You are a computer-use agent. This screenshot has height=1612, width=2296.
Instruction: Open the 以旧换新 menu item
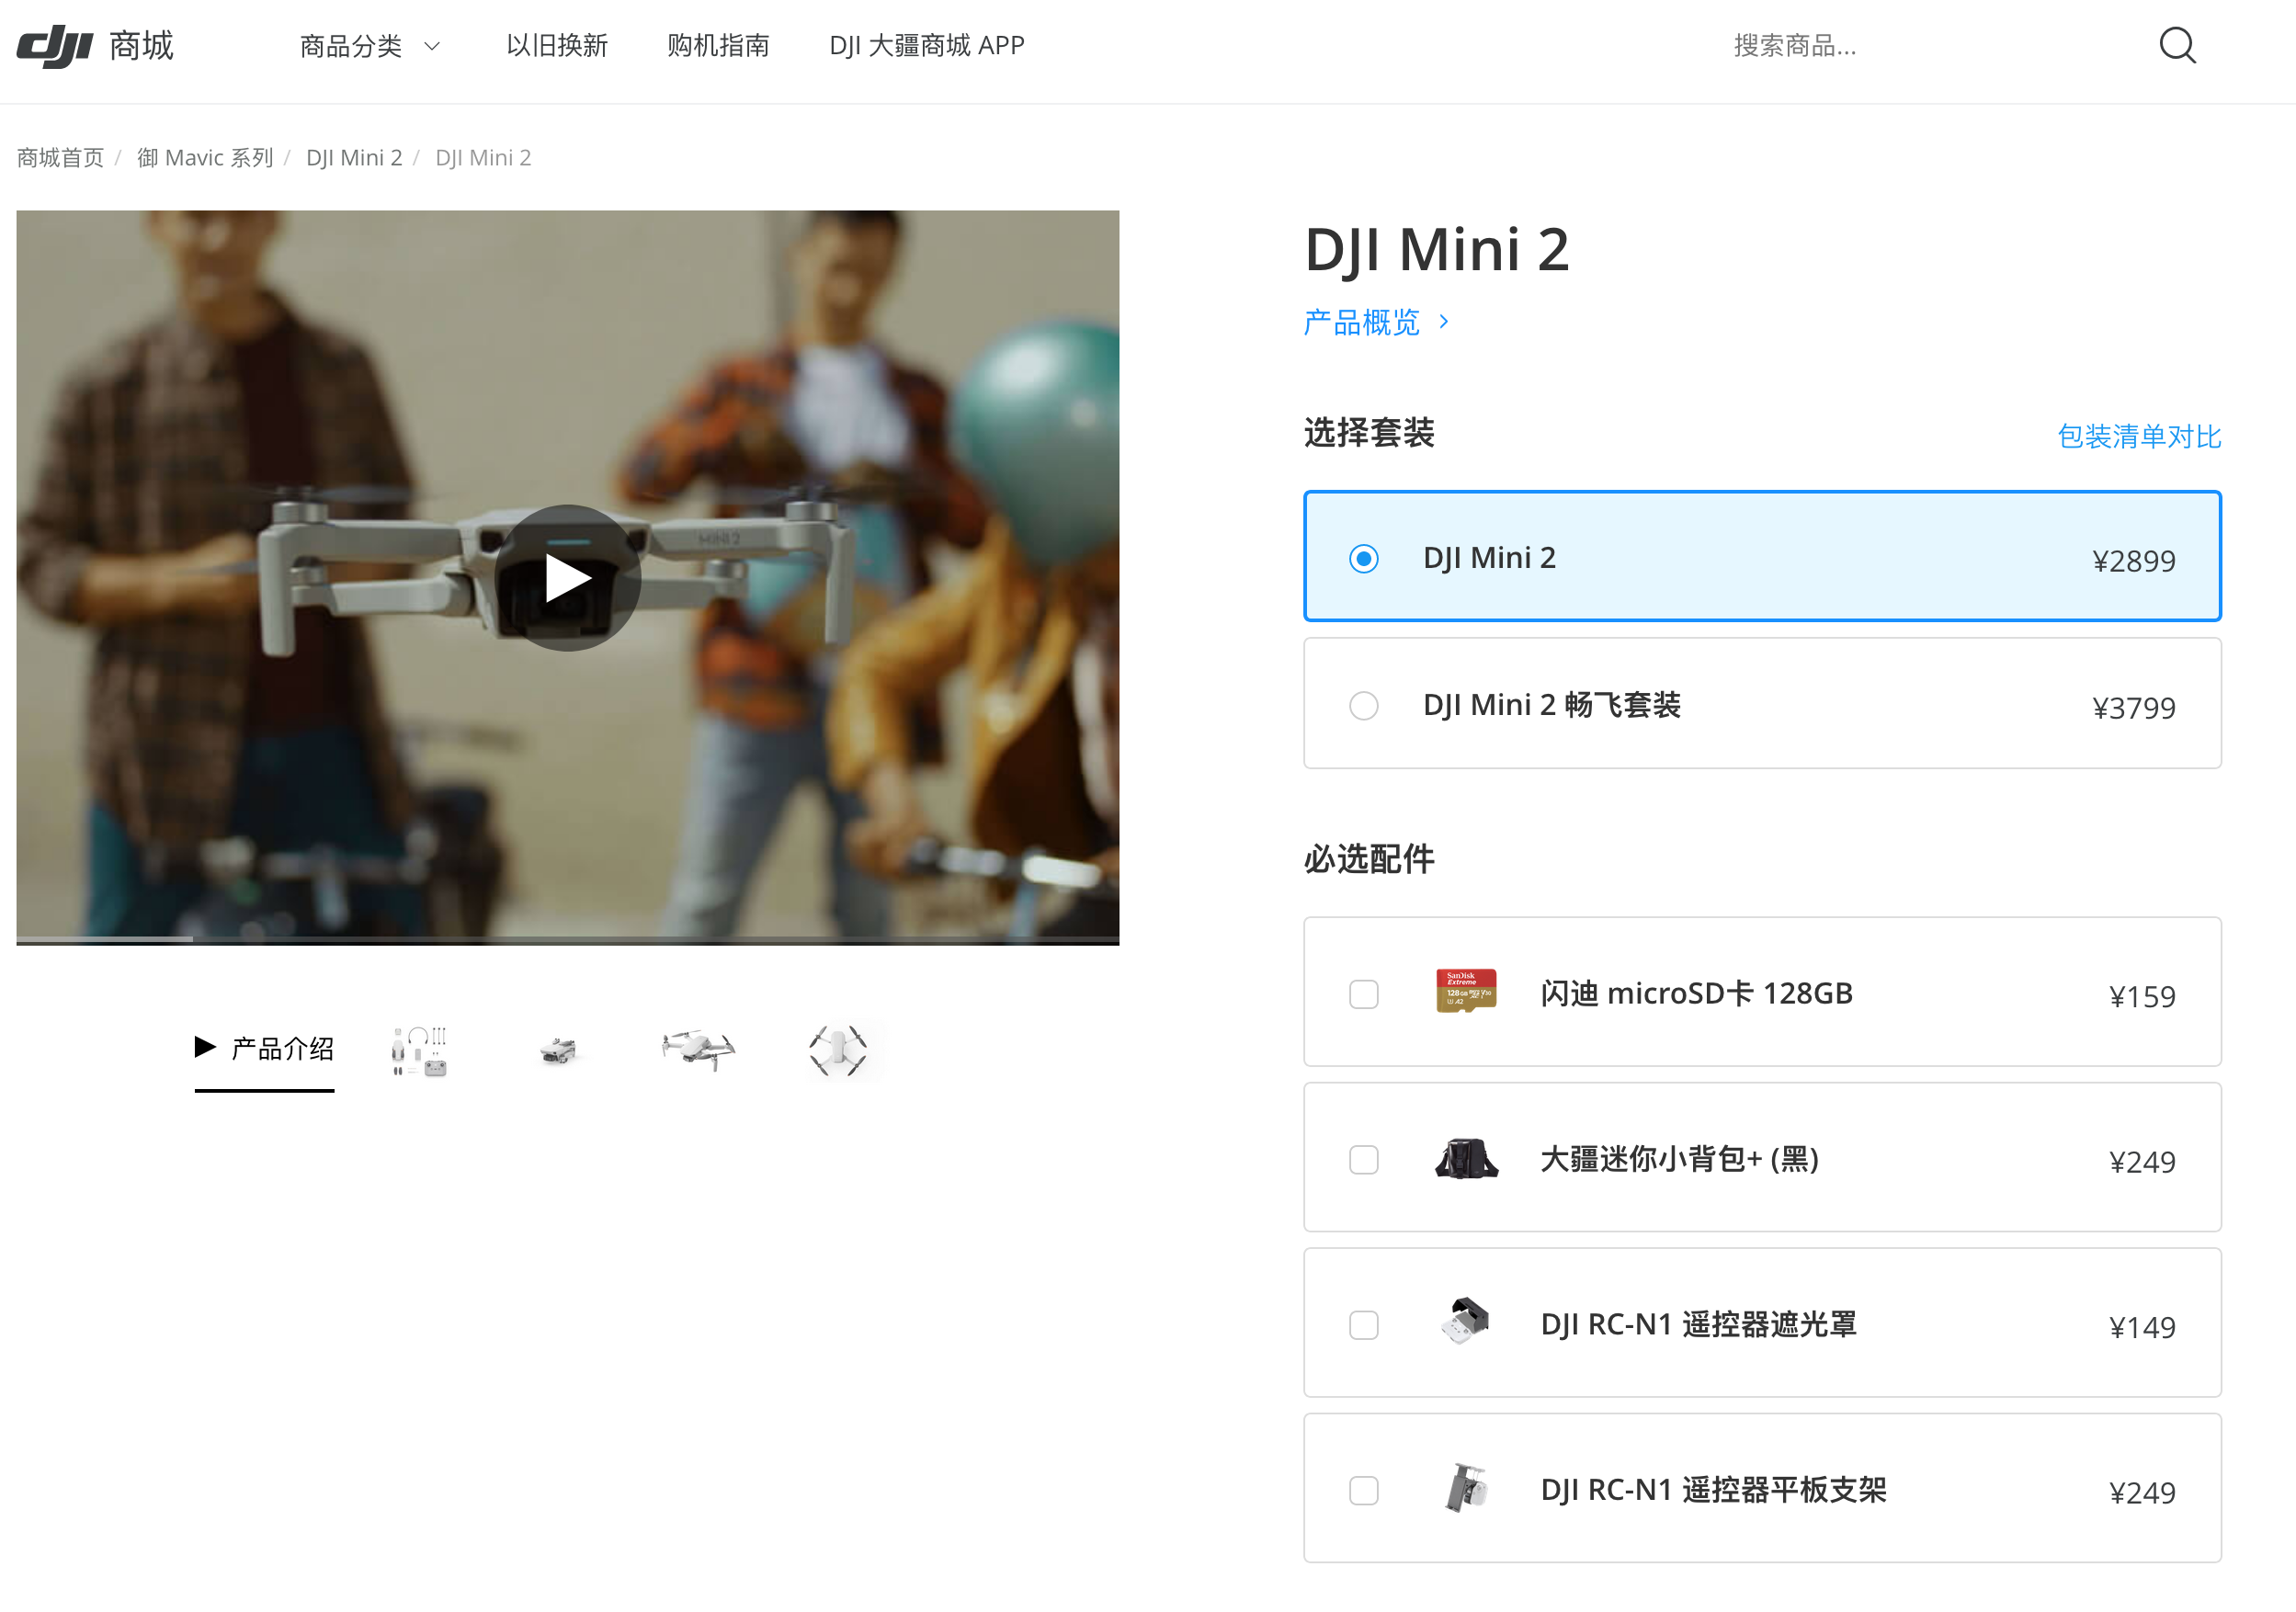click(x=557, y=46)
